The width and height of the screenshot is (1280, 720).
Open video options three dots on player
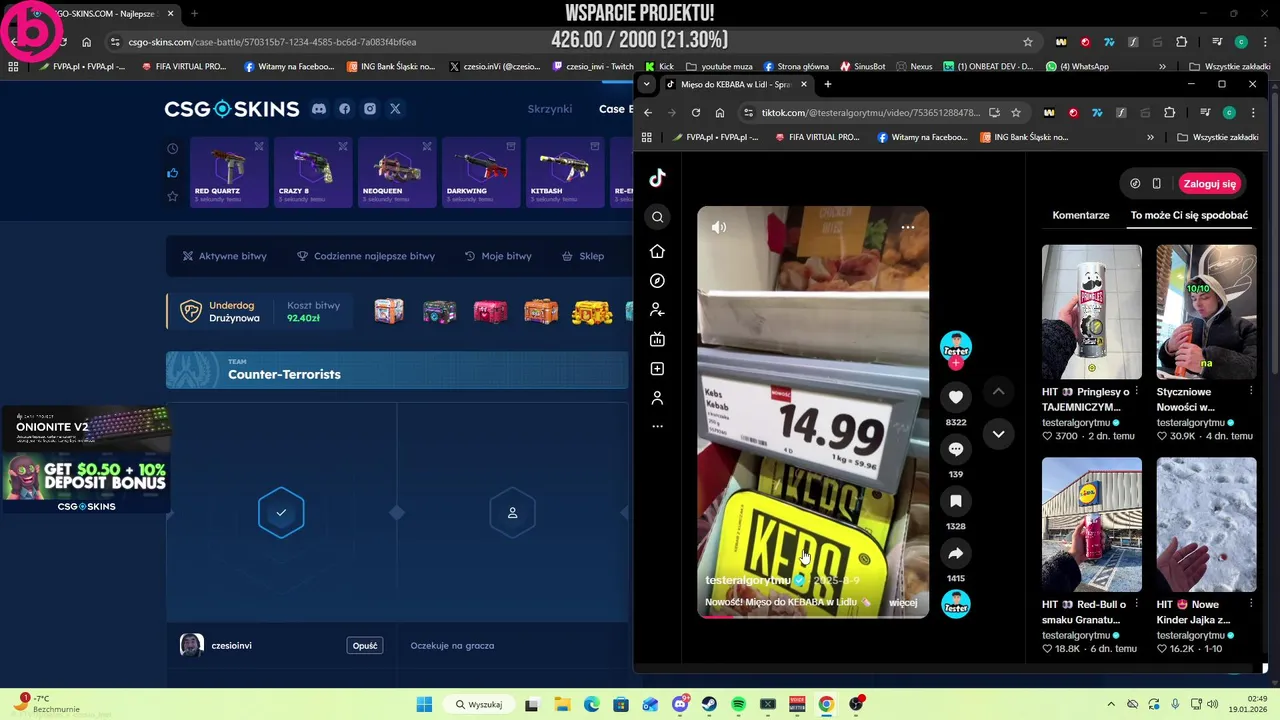pos(907,227)
